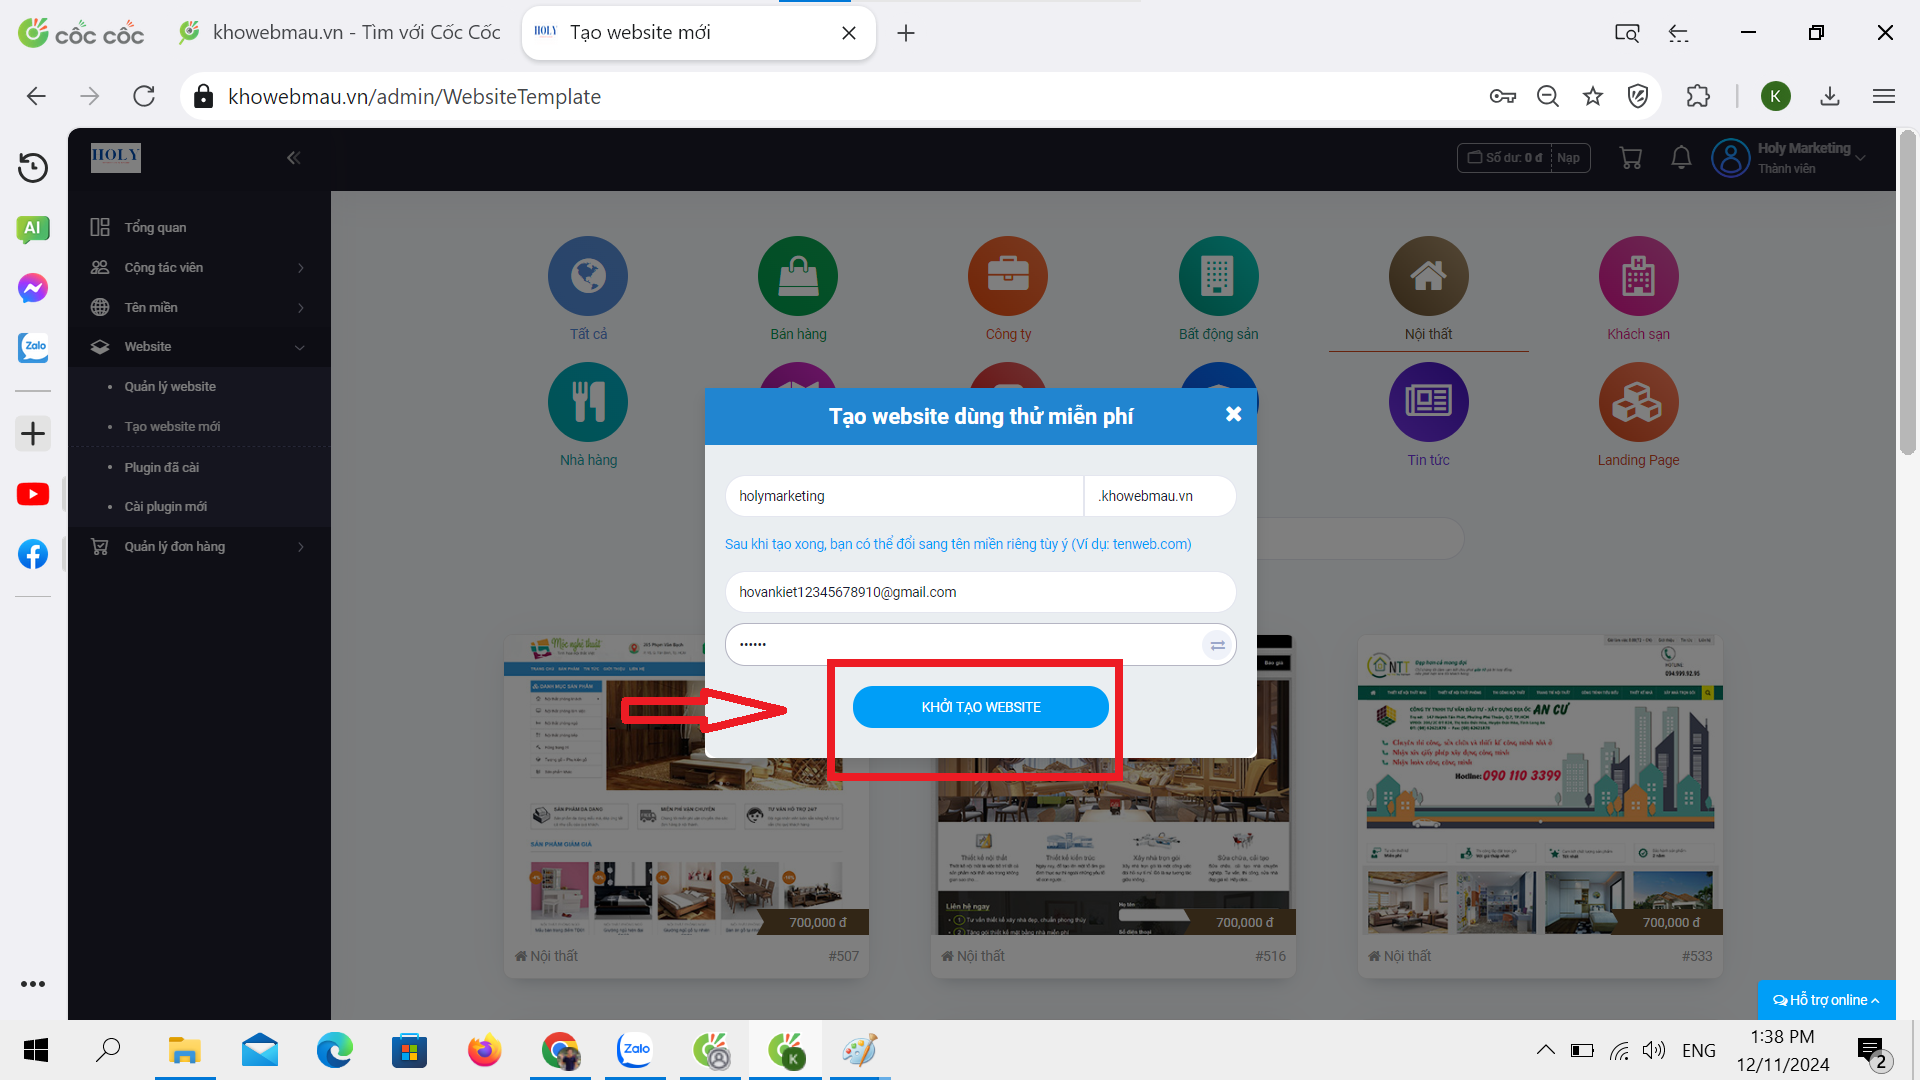
Task: Click the Nhà hàng category icon
Action: coord(588,402)
